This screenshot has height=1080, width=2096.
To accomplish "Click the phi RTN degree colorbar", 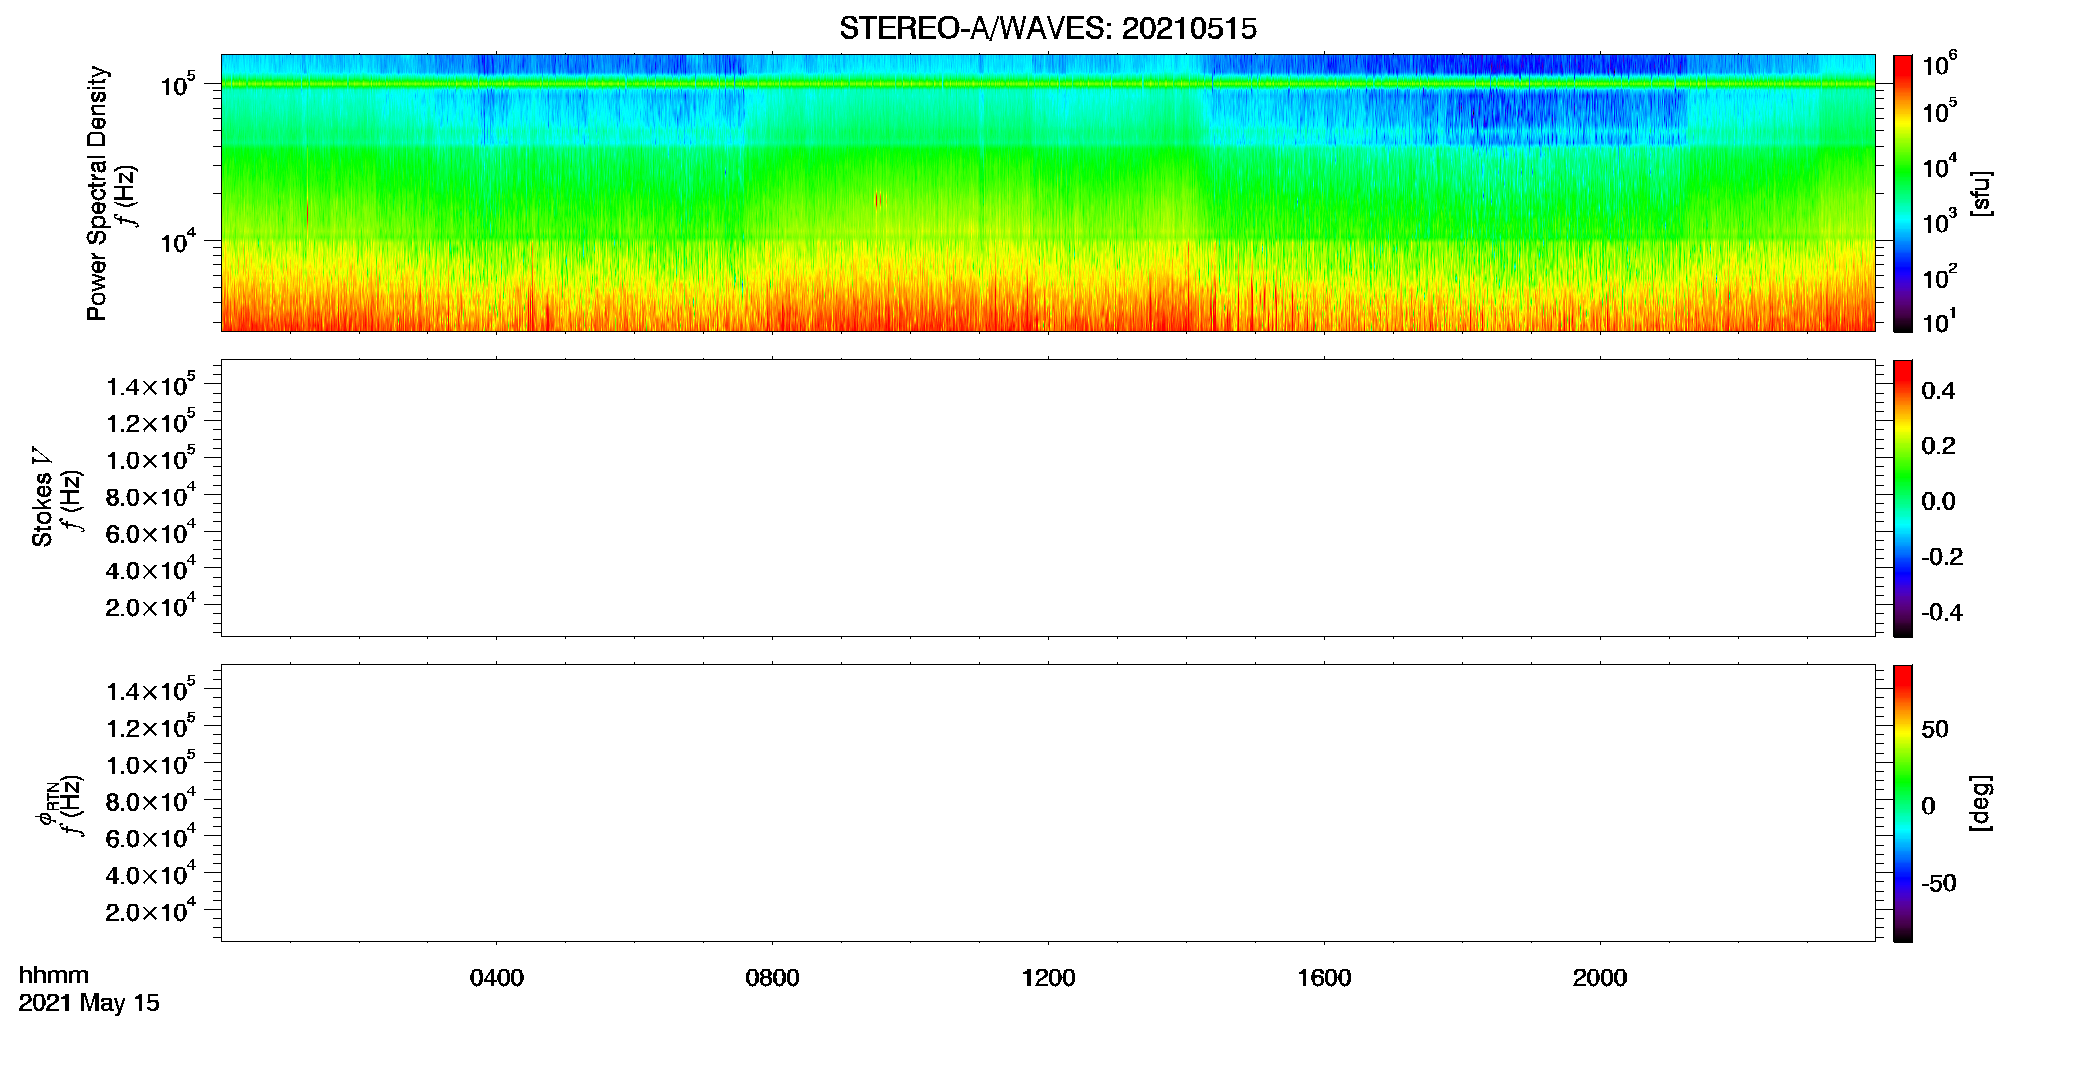I will pyautogui.click(x=1902, y=803).
